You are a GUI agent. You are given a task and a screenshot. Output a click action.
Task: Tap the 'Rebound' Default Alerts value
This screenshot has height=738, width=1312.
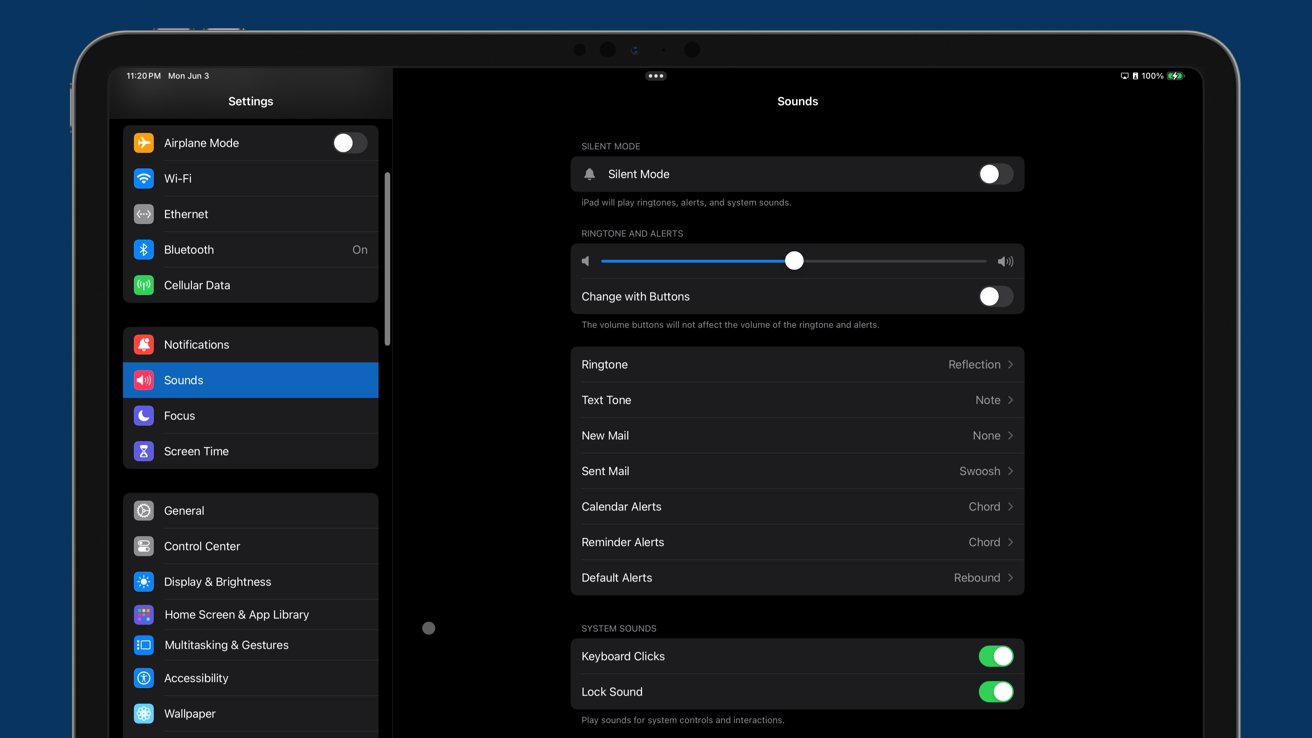pos(977,578)
